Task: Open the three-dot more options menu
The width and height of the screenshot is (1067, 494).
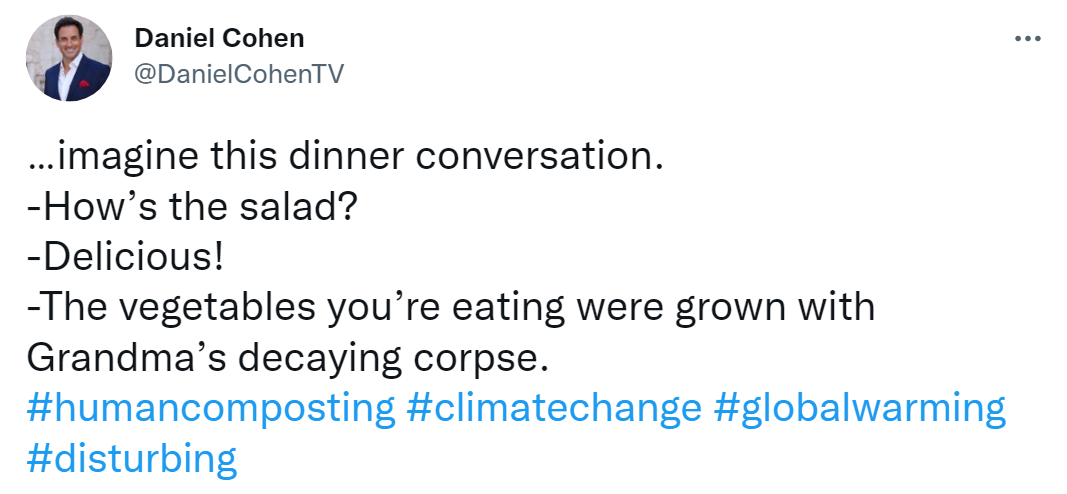Action: (1028, 39)
